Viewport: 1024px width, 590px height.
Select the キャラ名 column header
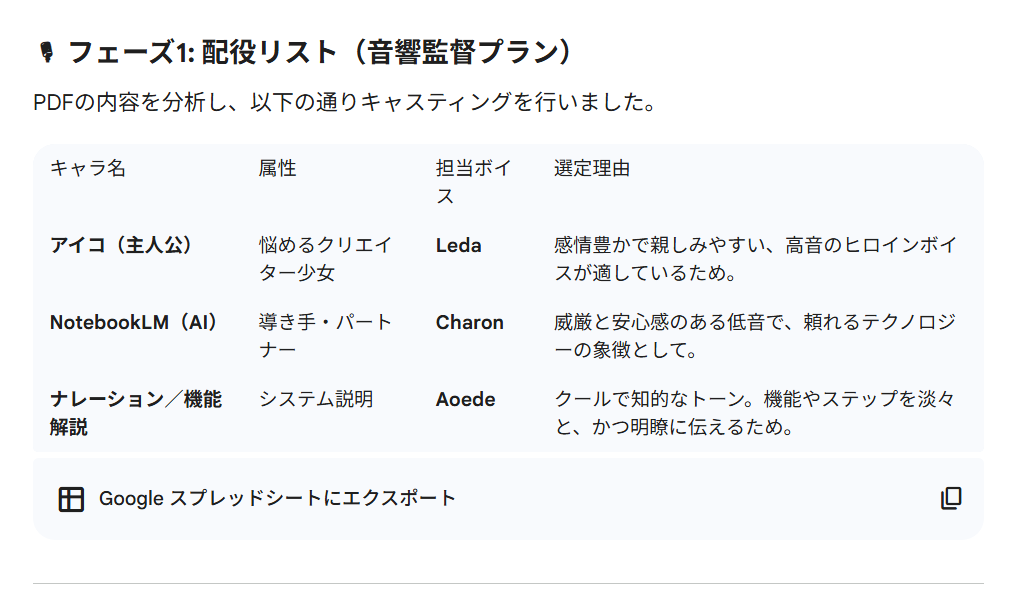click(88, 168)
